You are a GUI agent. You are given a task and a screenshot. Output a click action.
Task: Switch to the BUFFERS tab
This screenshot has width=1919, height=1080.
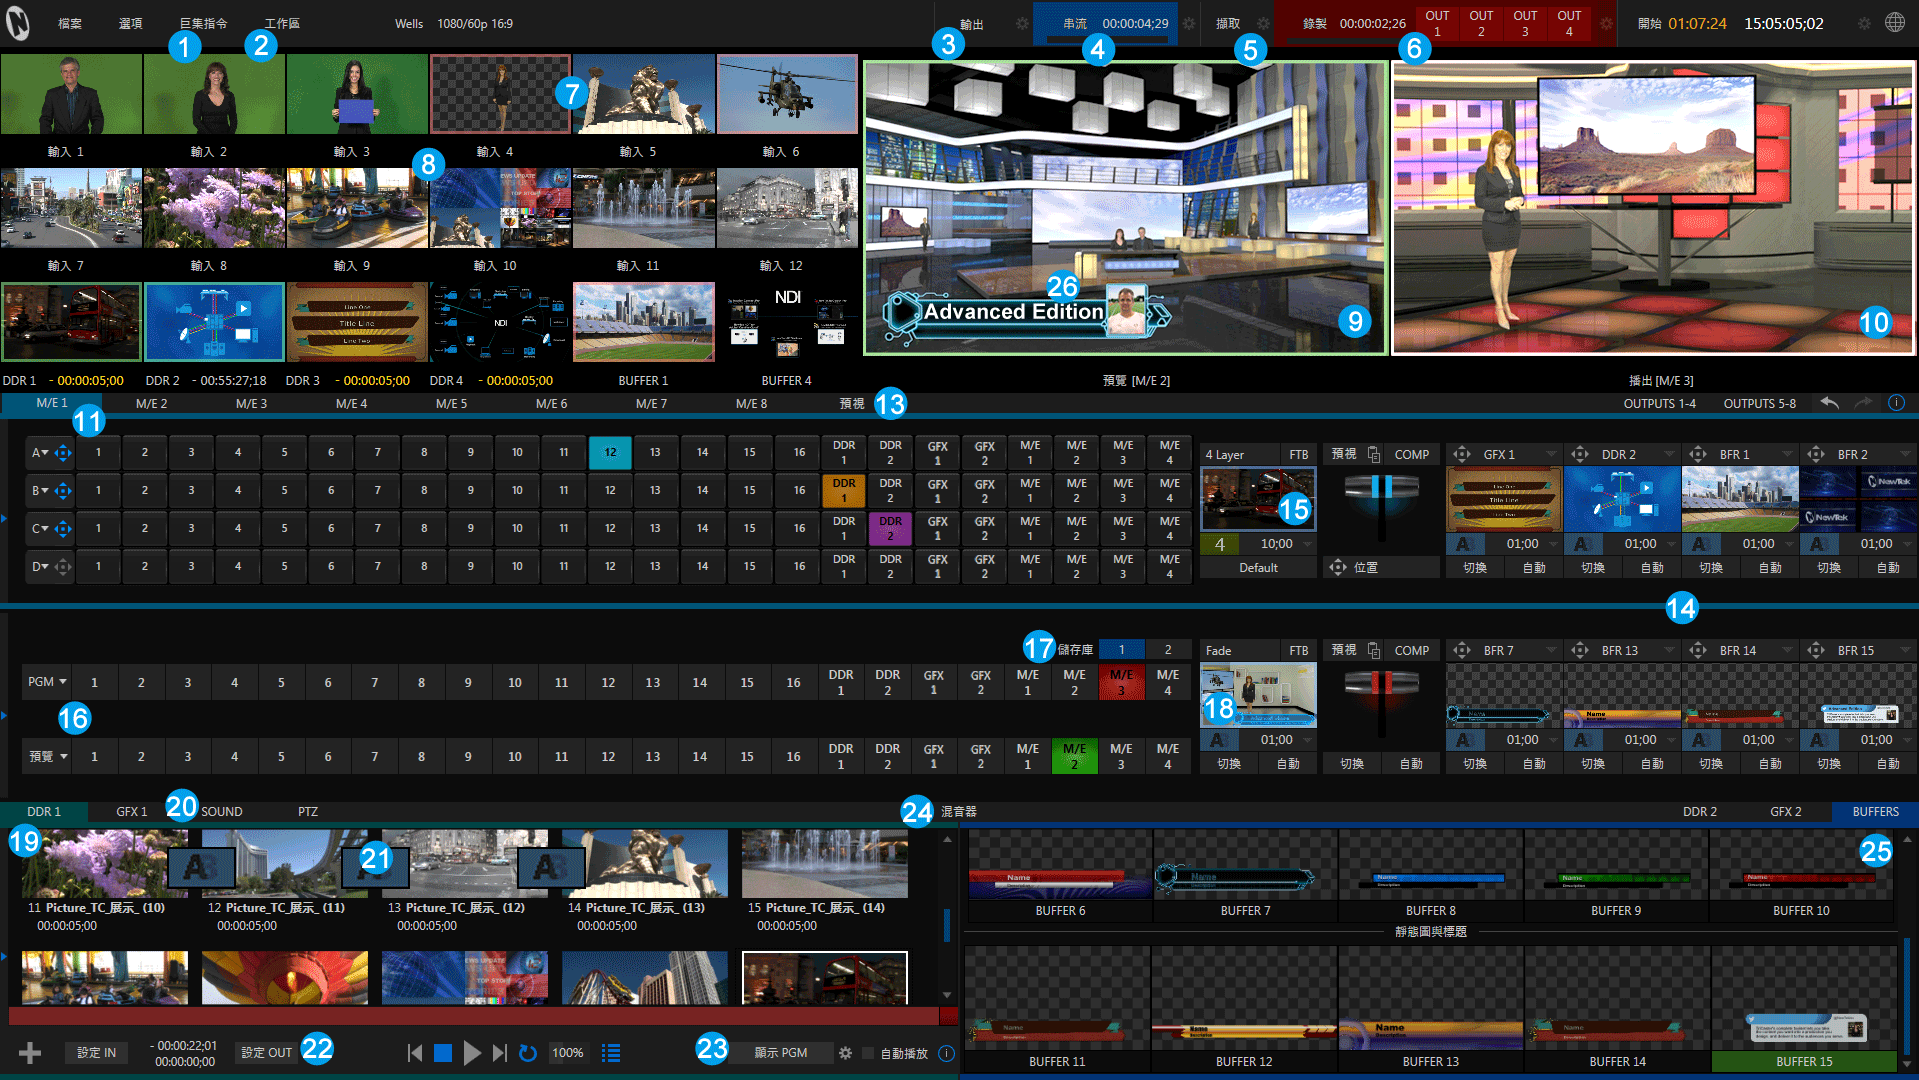click(1875, 811)
